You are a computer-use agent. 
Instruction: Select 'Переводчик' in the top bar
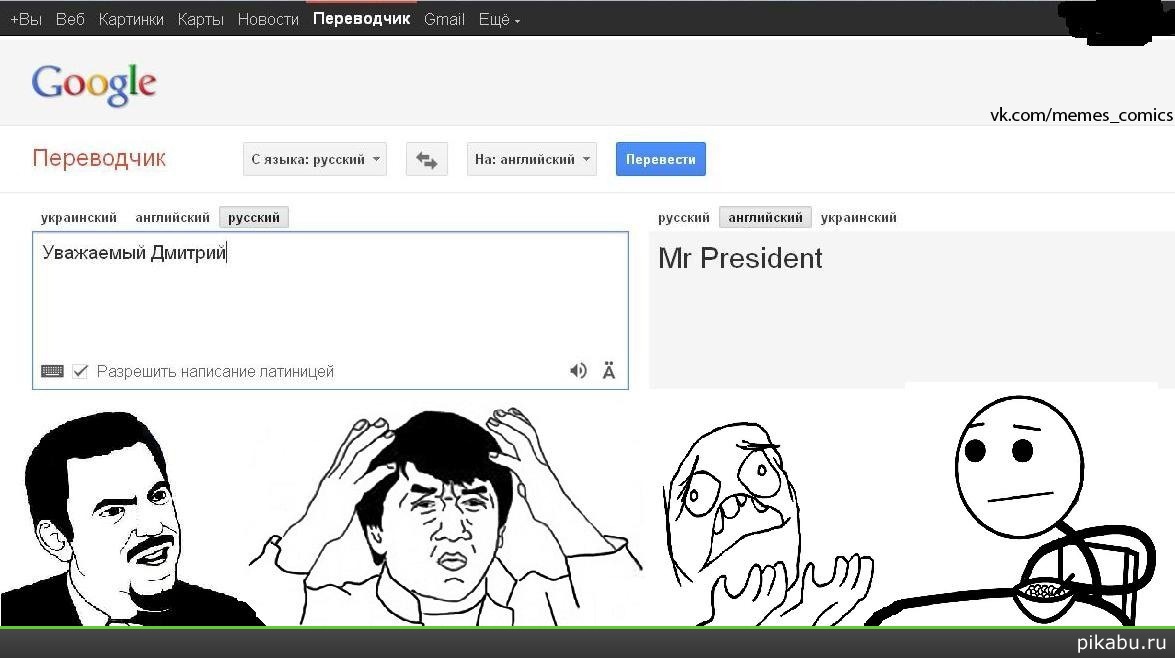click(361, 19)
